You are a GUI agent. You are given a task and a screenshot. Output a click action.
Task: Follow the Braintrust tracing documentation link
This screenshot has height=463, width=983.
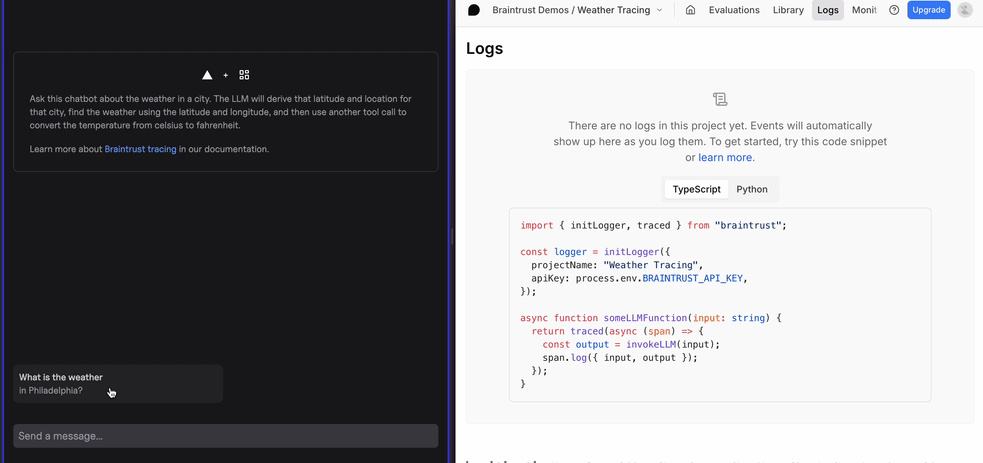pyautogui.click(x=140, y=149)
